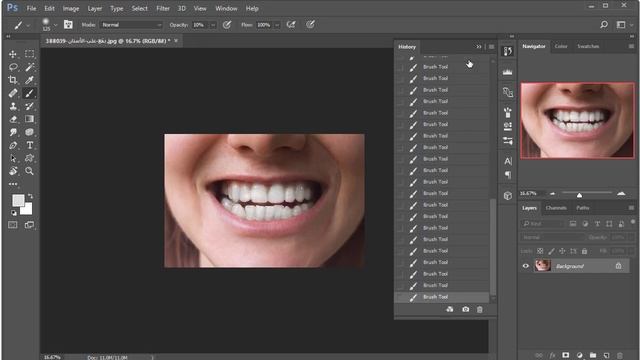Switch to the Channels tab
This screenshot has width=640, height=360.
click(556, 208)
